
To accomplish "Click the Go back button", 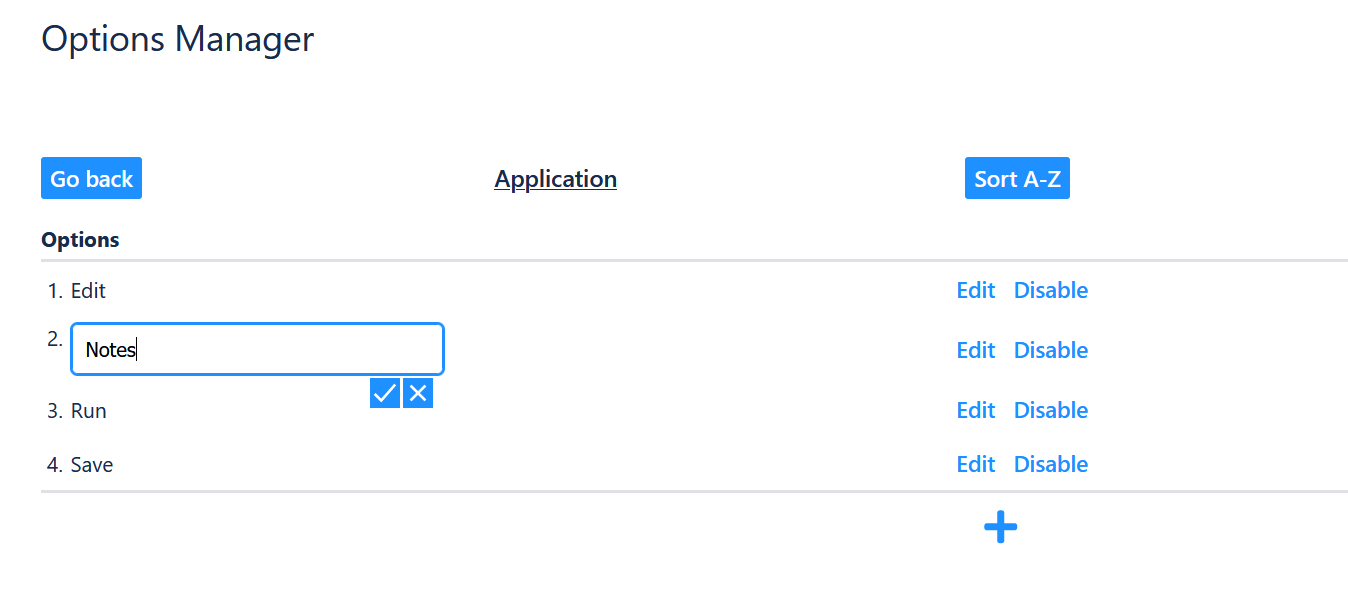I will click(91, 179).
